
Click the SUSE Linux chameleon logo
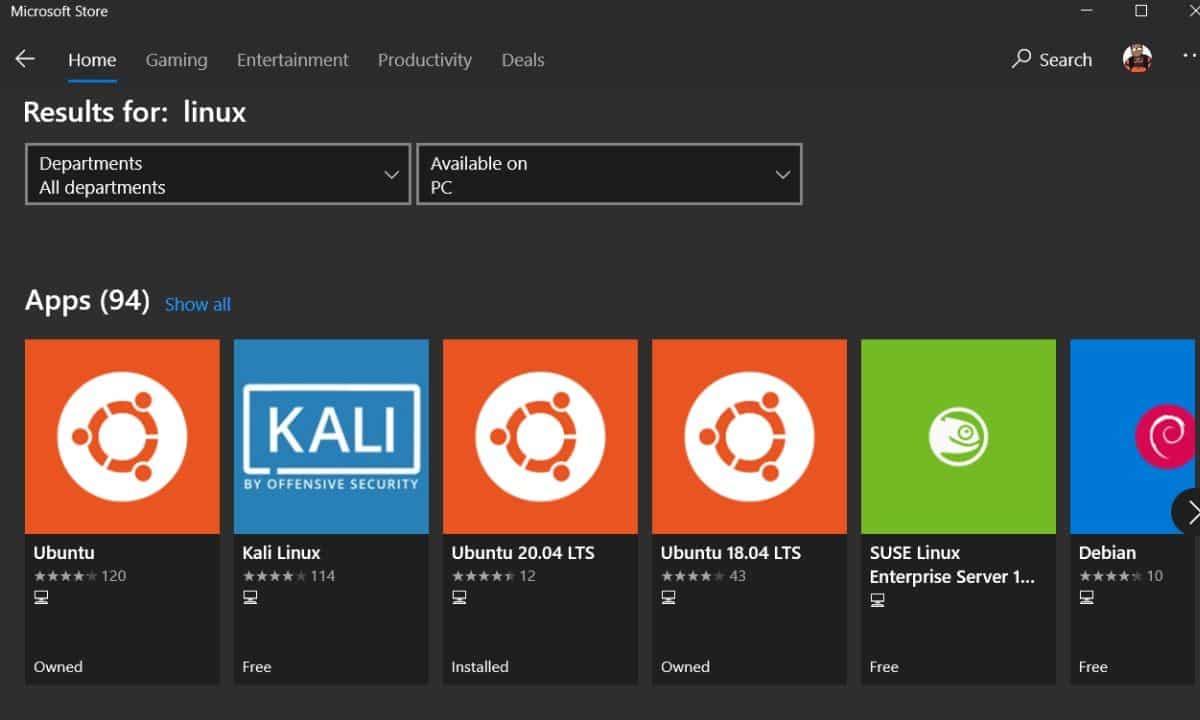tap(958, 436)
